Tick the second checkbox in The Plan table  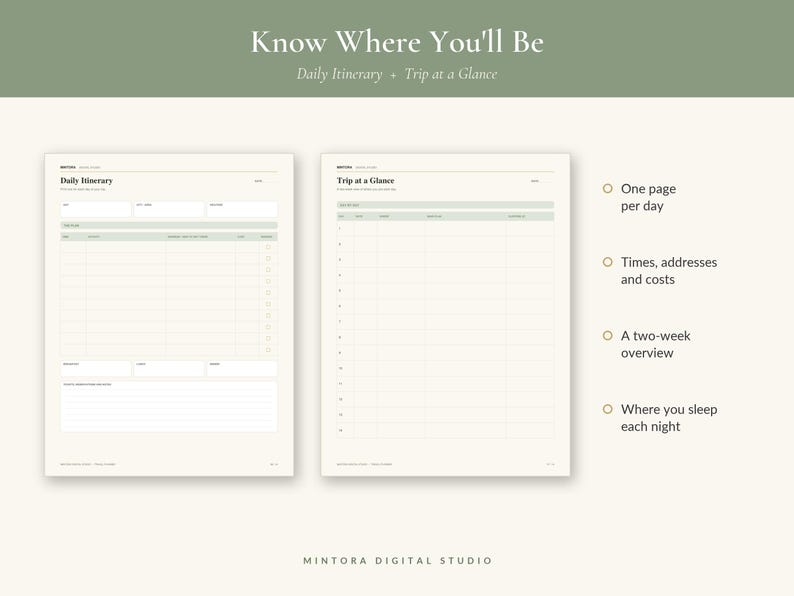[x=268, y=258]
